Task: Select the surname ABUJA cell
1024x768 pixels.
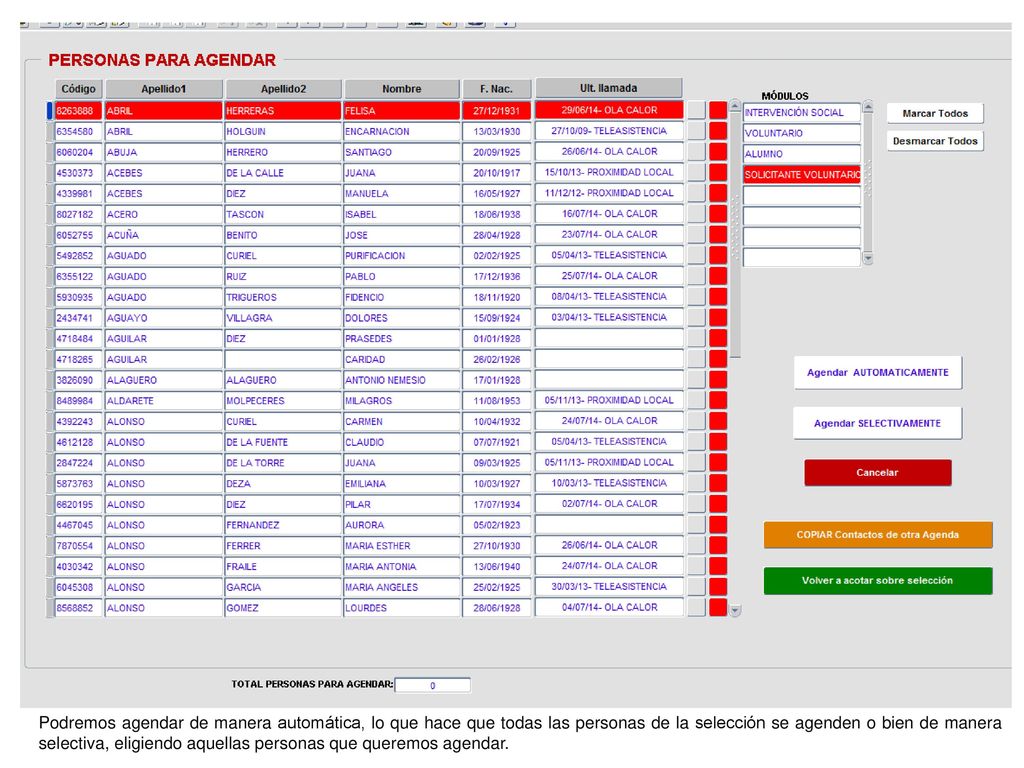Action: click(164, 152)
